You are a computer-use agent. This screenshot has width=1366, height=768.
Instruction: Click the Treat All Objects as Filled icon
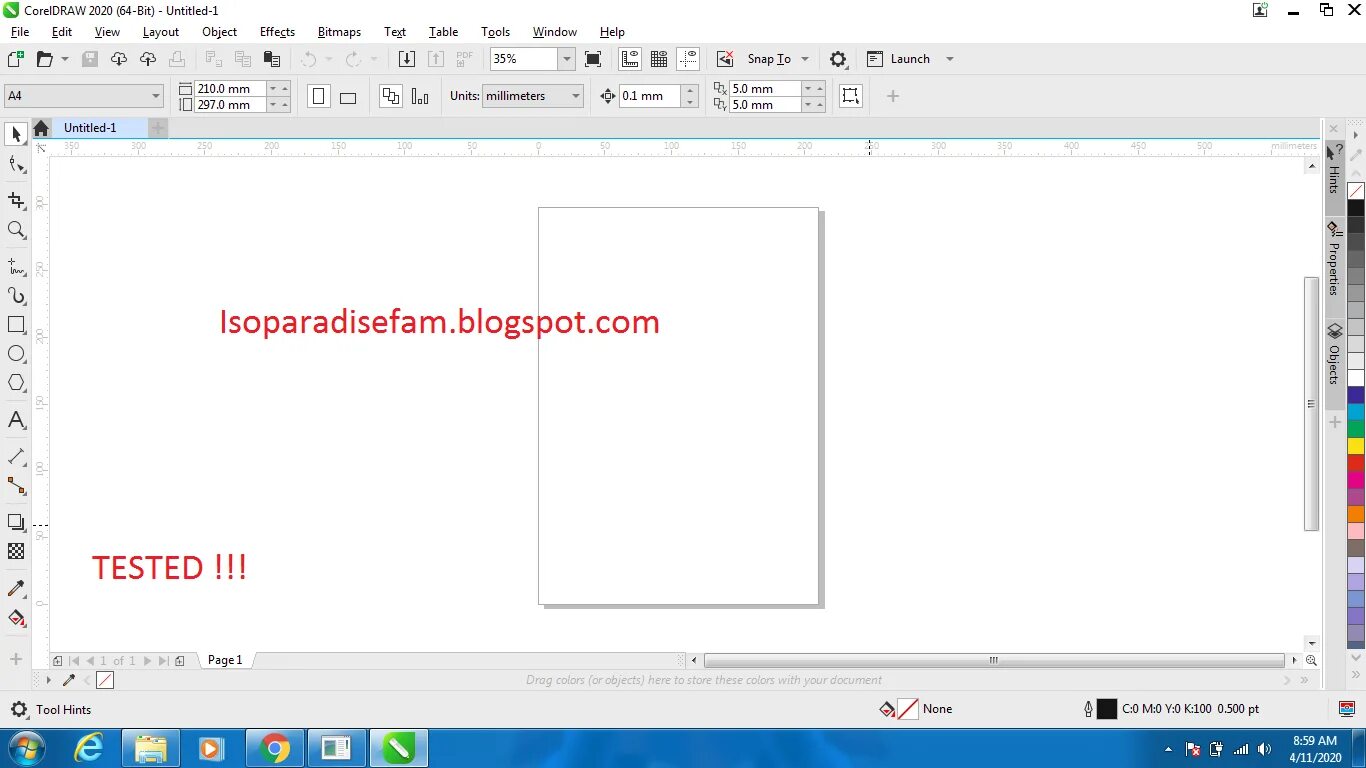pyautogui.click(x=850, y=96)
